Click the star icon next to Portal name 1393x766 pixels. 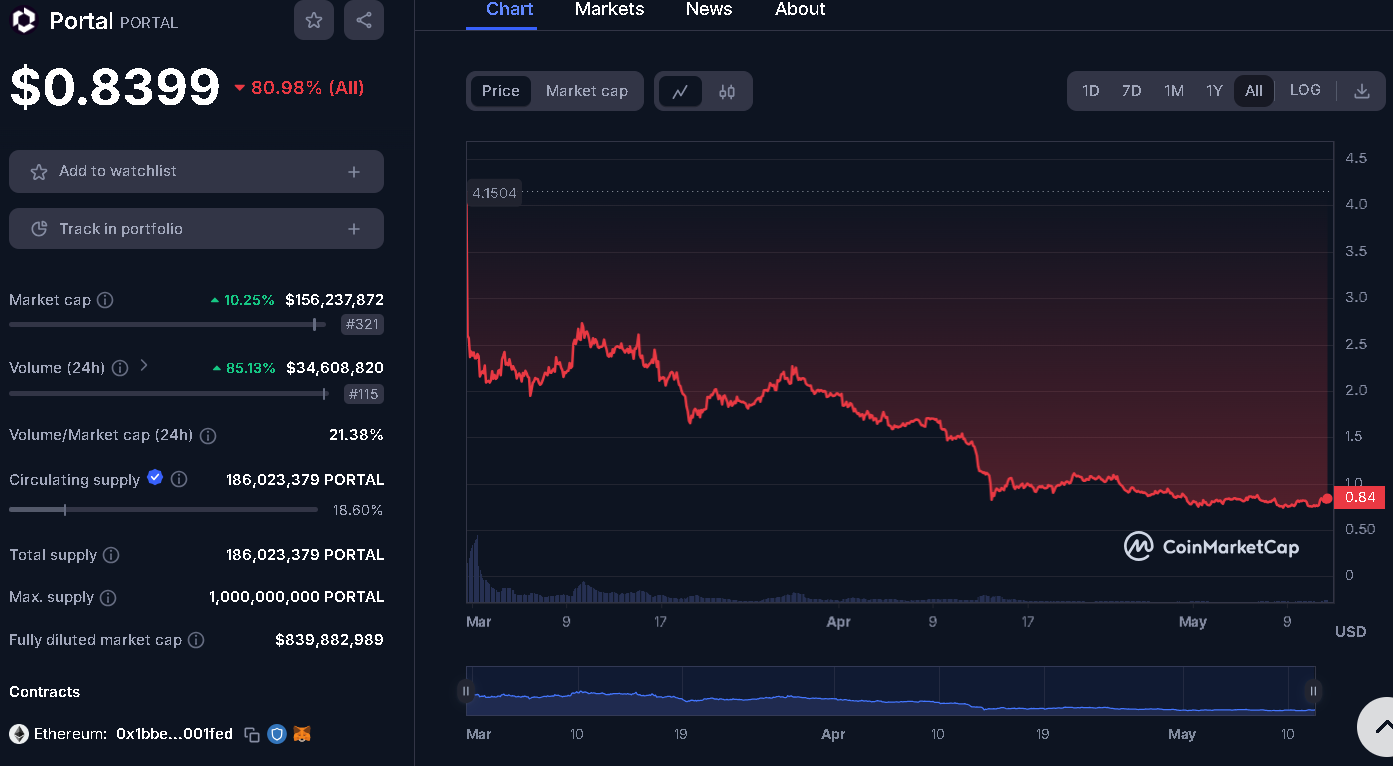[x=313, y=20]
